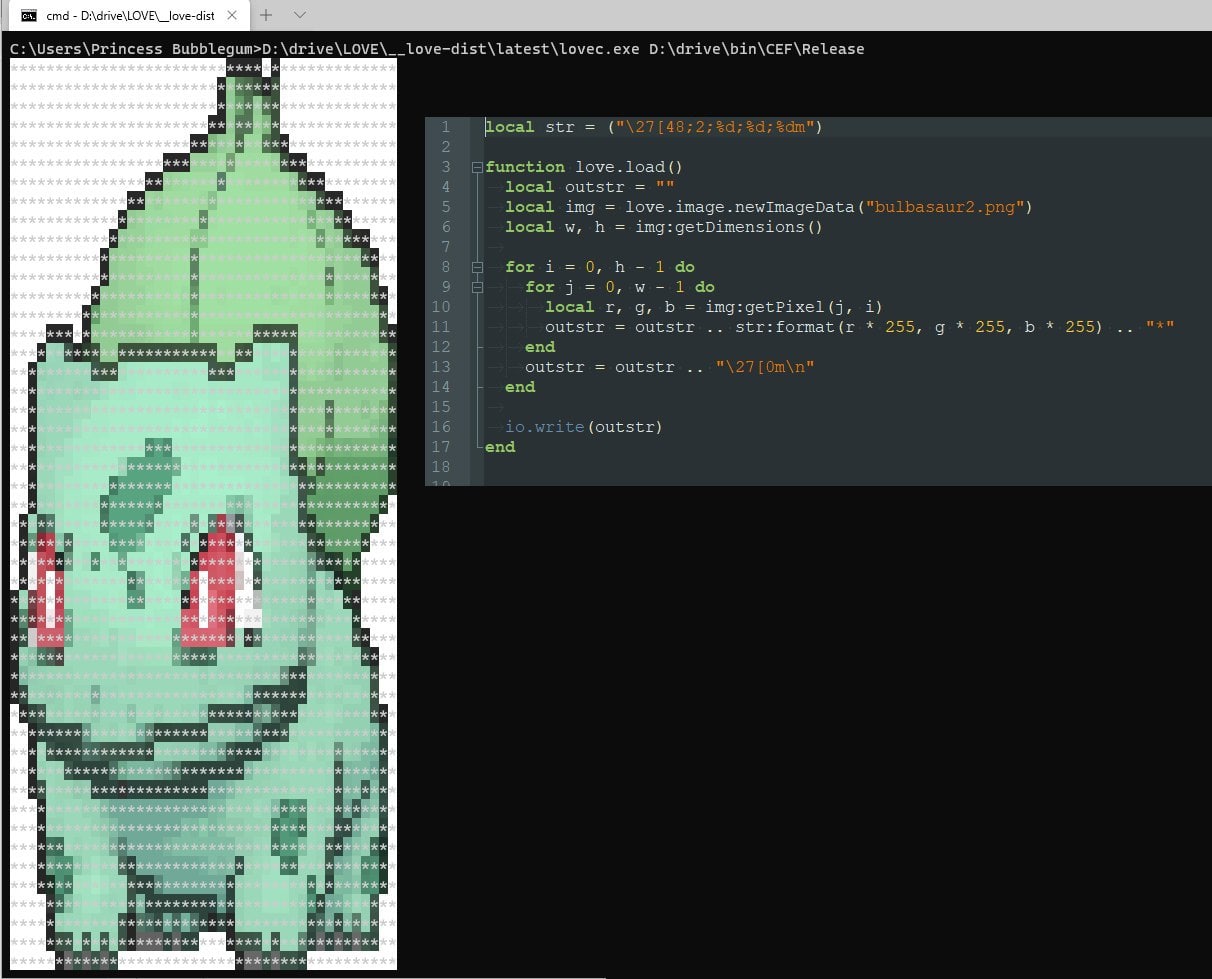Click 'love.image.newImageData' on line 5
The width and height of the screenshot is (1212, 979).
coord(741,207)
